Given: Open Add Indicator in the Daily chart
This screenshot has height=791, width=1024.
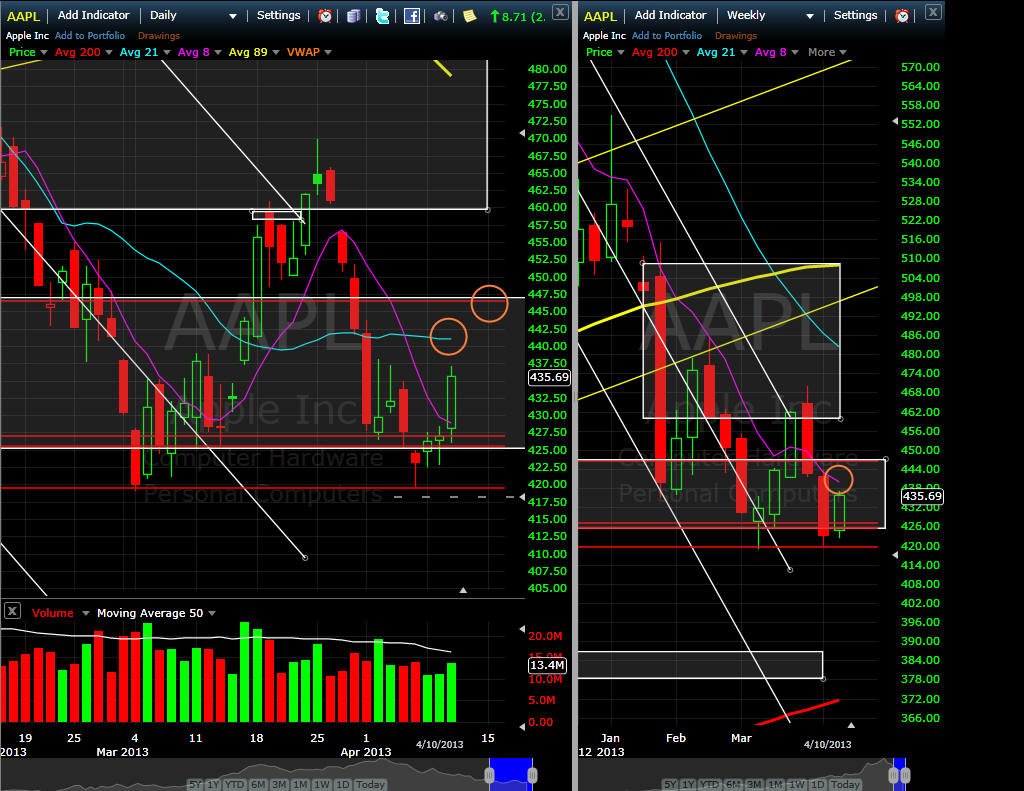Looking at the screenshot, I should click(93, 15).
